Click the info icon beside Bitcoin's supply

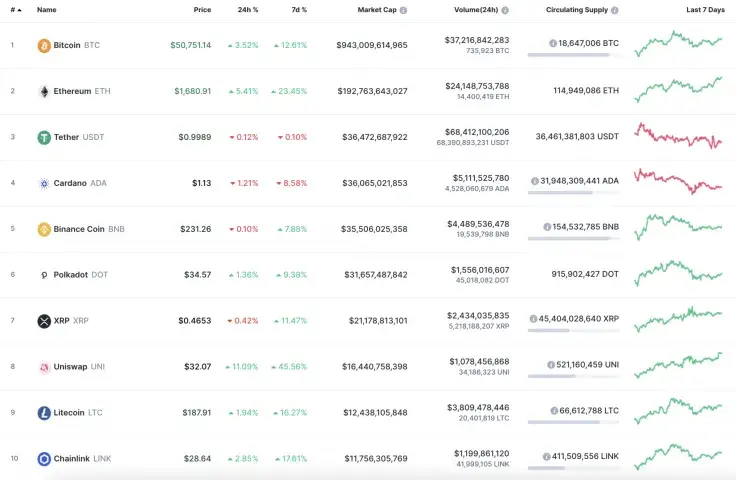pyautogui.click(x=553, y=44)
